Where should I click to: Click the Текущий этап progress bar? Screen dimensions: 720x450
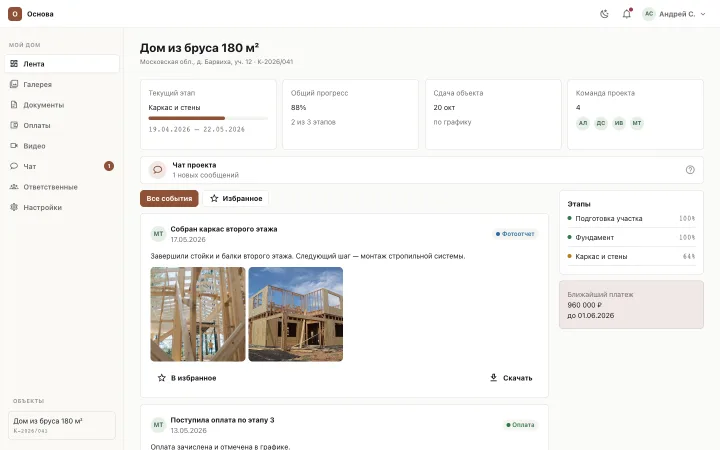pos(208,118)
